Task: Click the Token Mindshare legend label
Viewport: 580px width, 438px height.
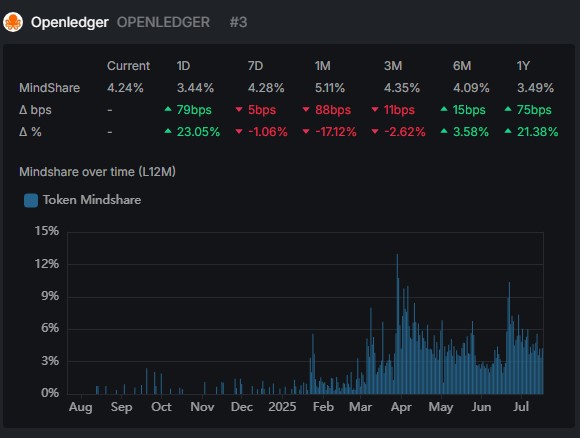Action: click(x=92, y=200)
